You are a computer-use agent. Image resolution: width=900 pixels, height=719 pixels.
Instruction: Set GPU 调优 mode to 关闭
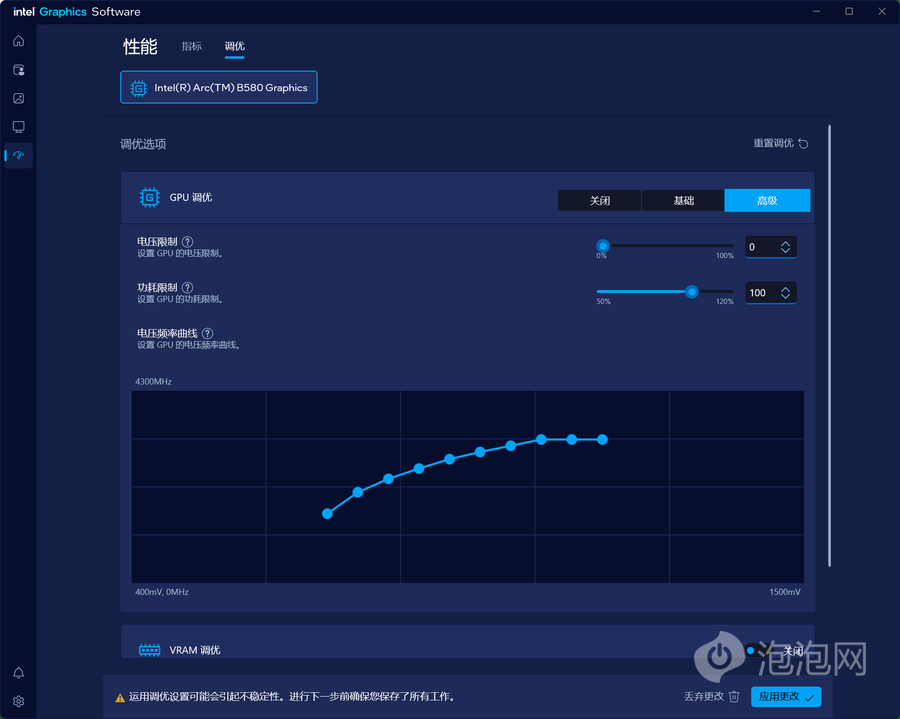(599, 200)
